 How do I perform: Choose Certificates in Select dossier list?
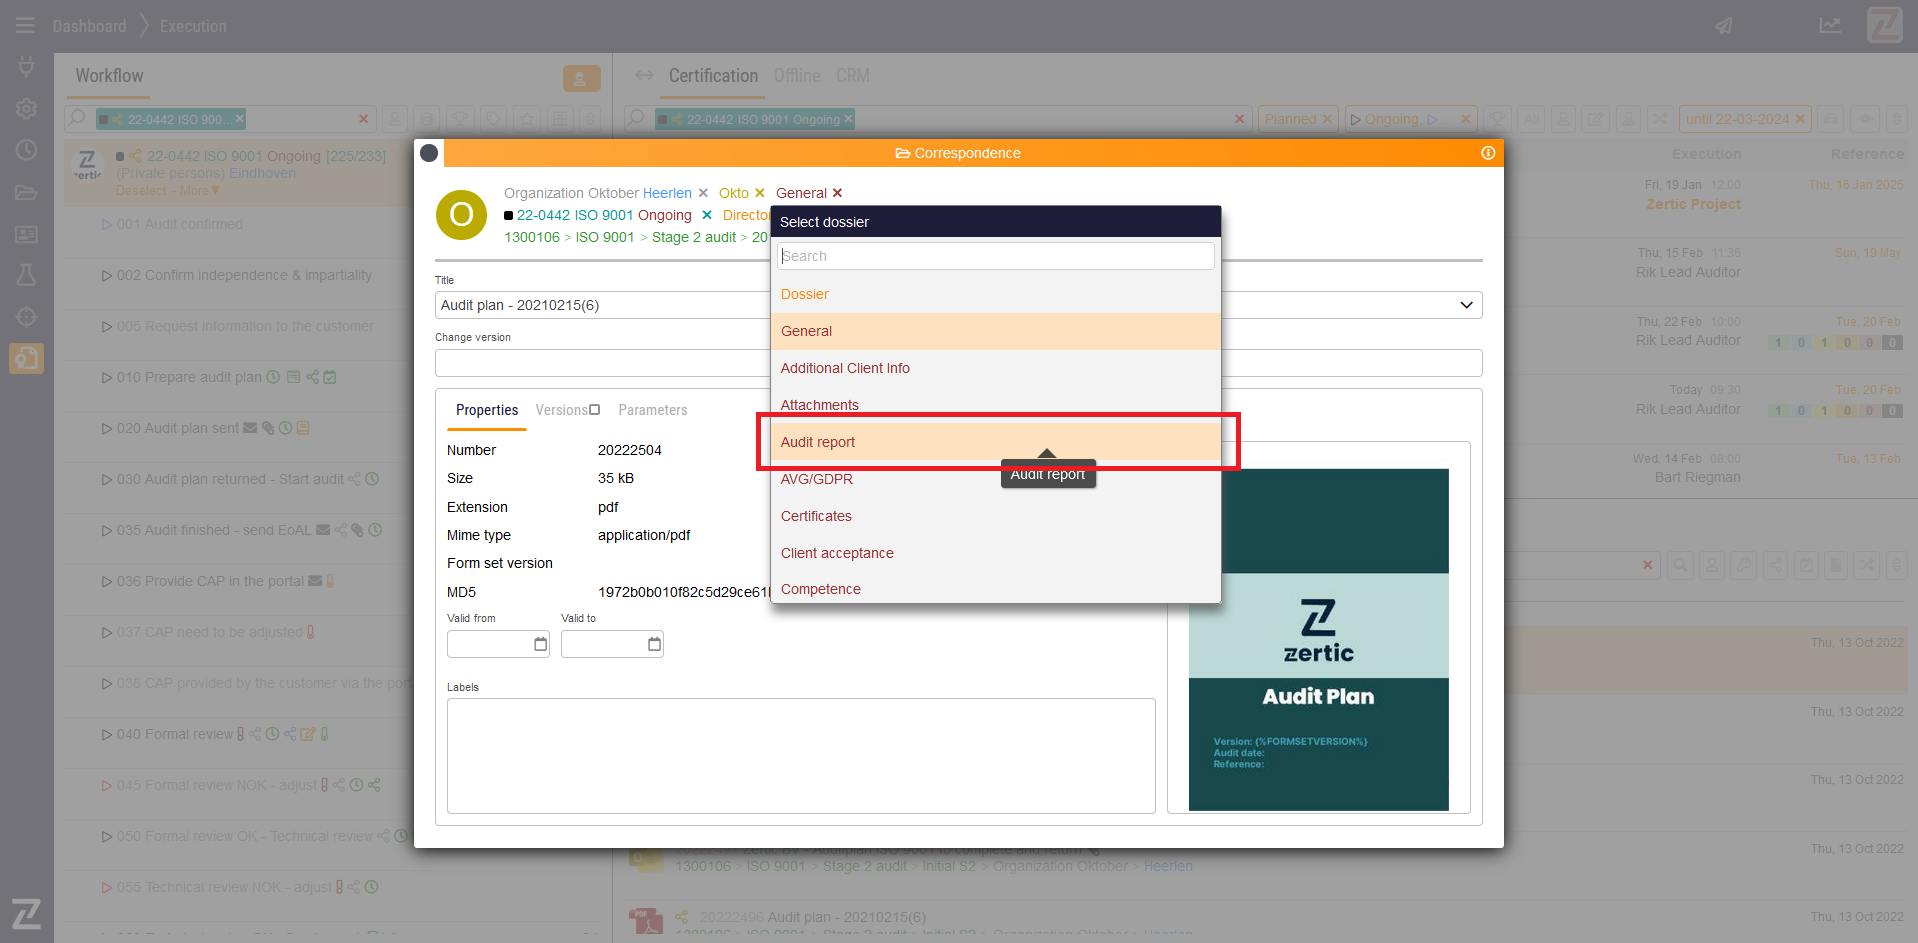(816, 516)
